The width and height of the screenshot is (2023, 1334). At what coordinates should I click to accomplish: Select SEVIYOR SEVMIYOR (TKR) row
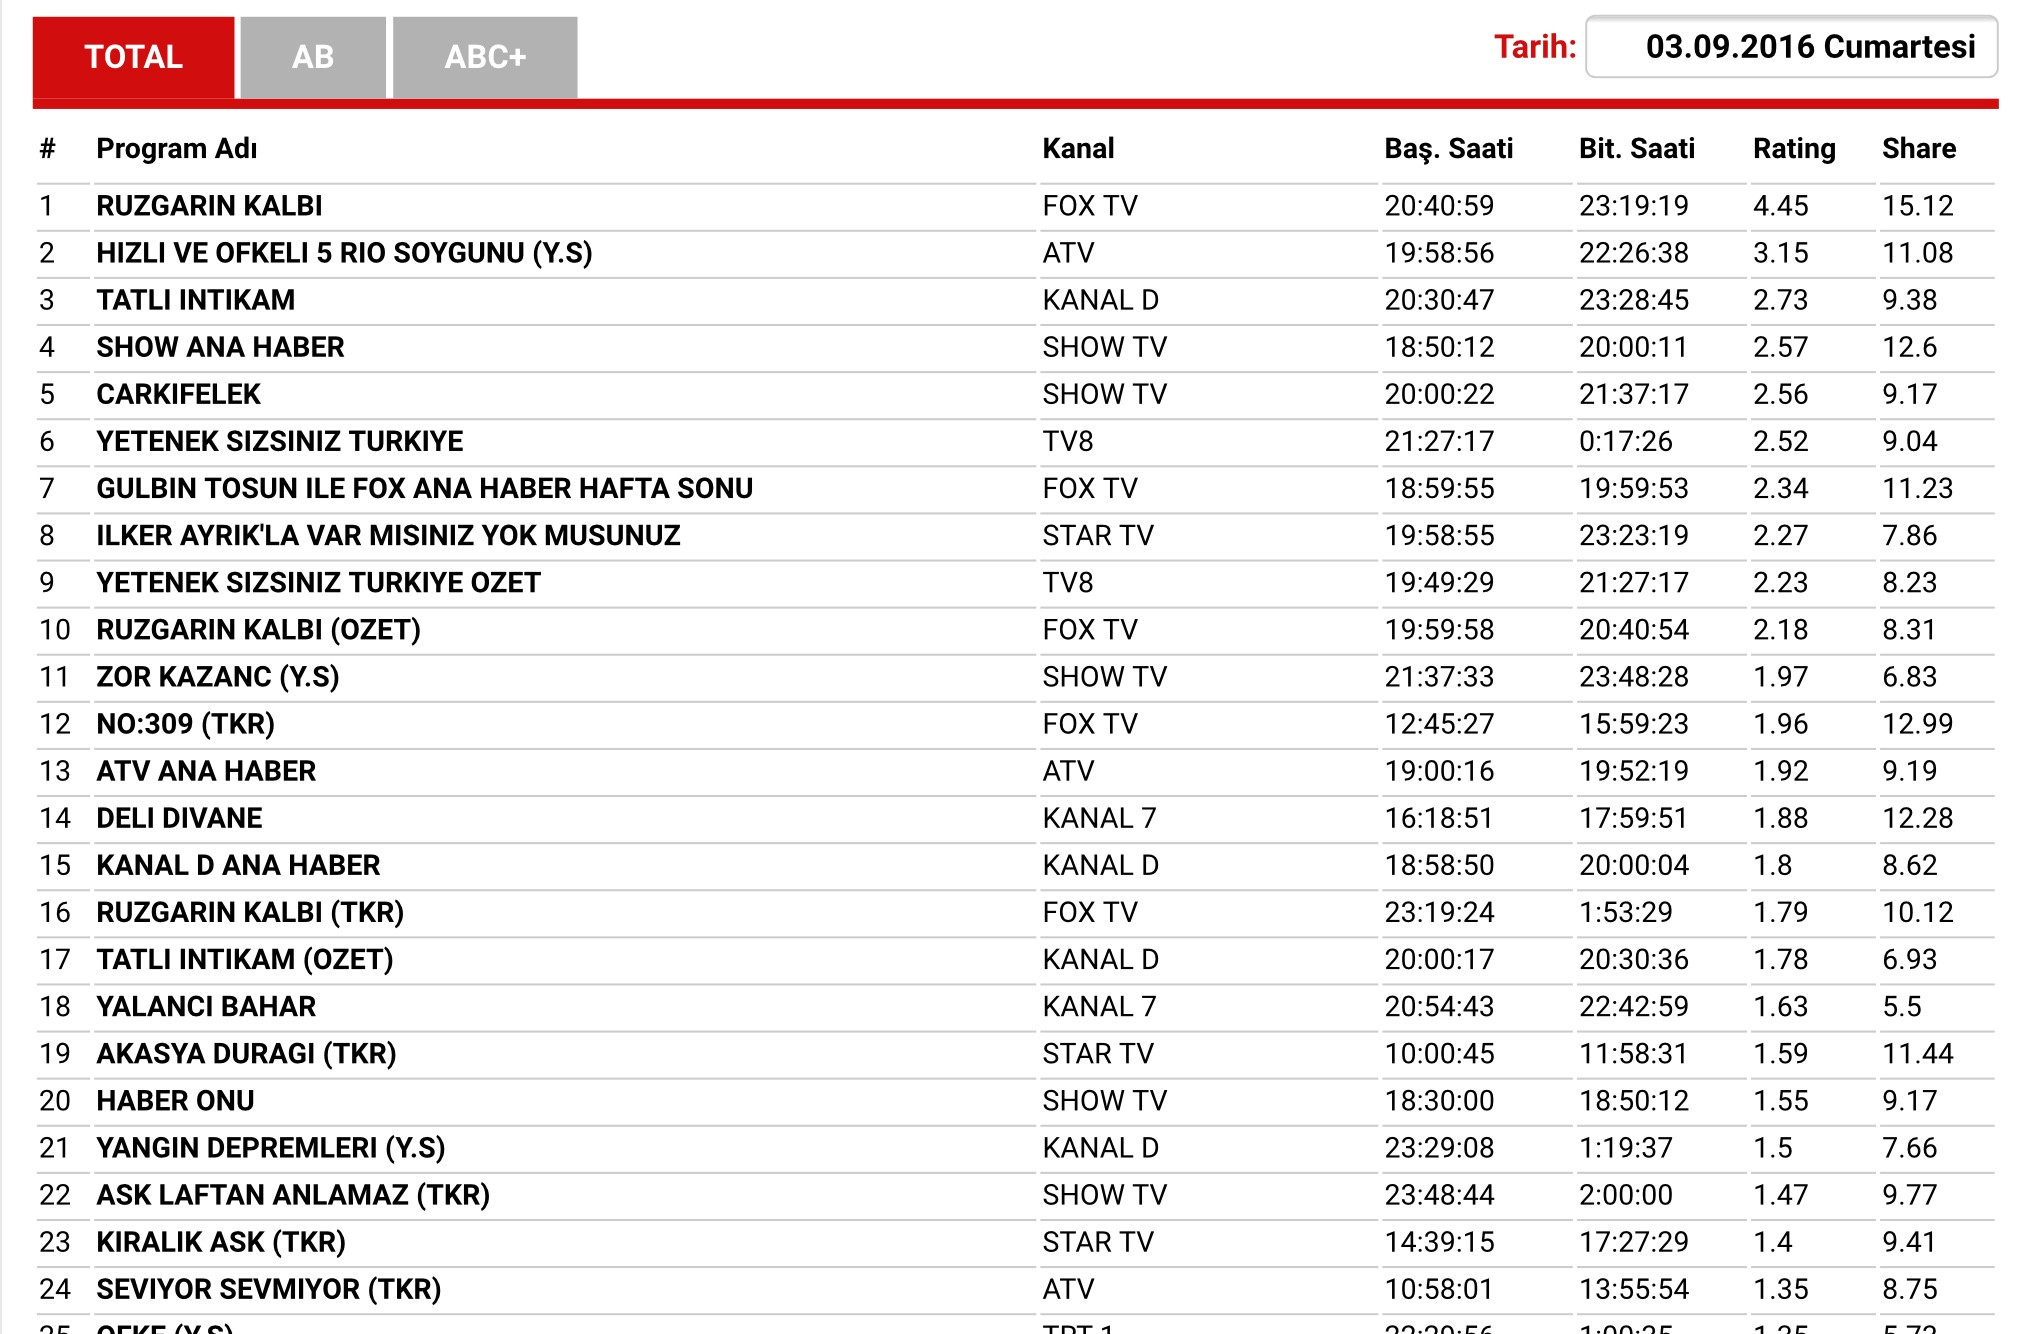[268, 1289]
